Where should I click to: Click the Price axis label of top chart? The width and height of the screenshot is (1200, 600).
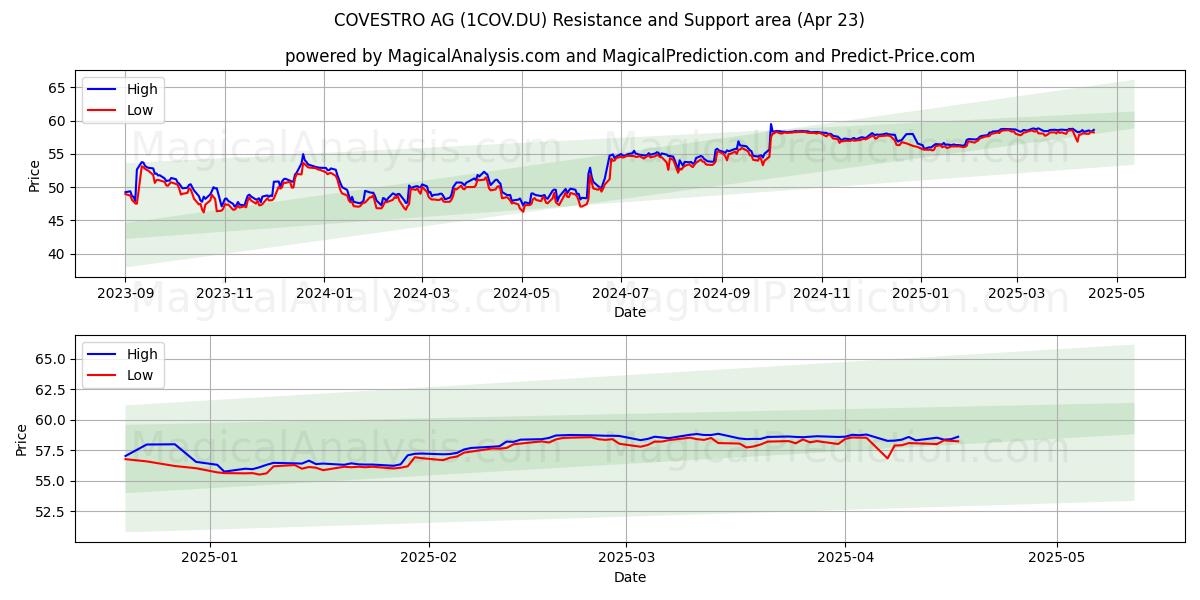[x=34, y=175]
